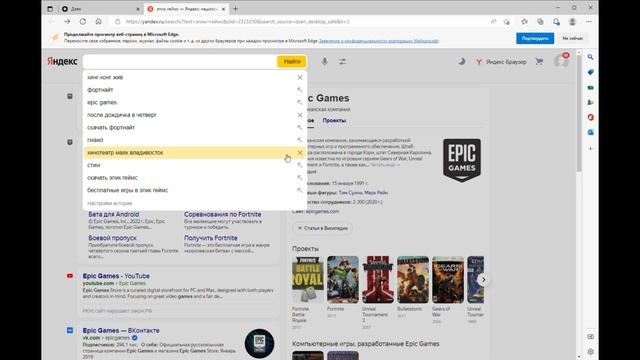Open Edge sidebar shopping tag icon

tap(591, 72)
